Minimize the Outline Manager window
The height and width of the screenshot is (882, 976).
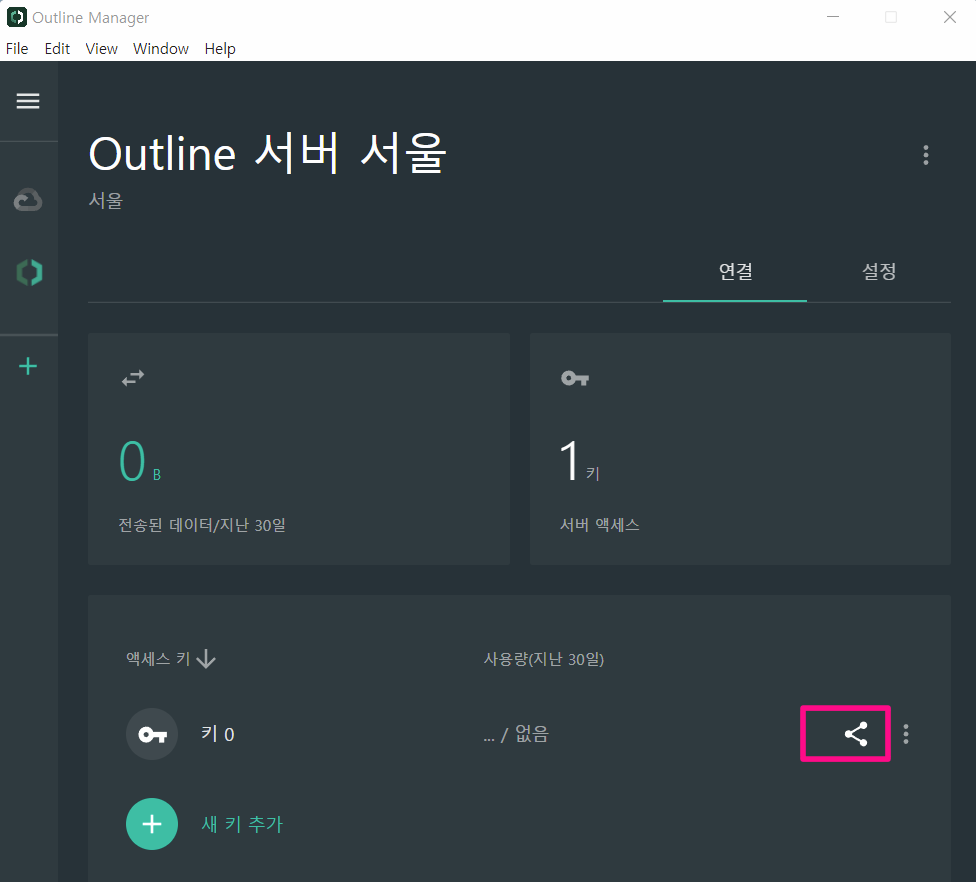click(833, 17)
